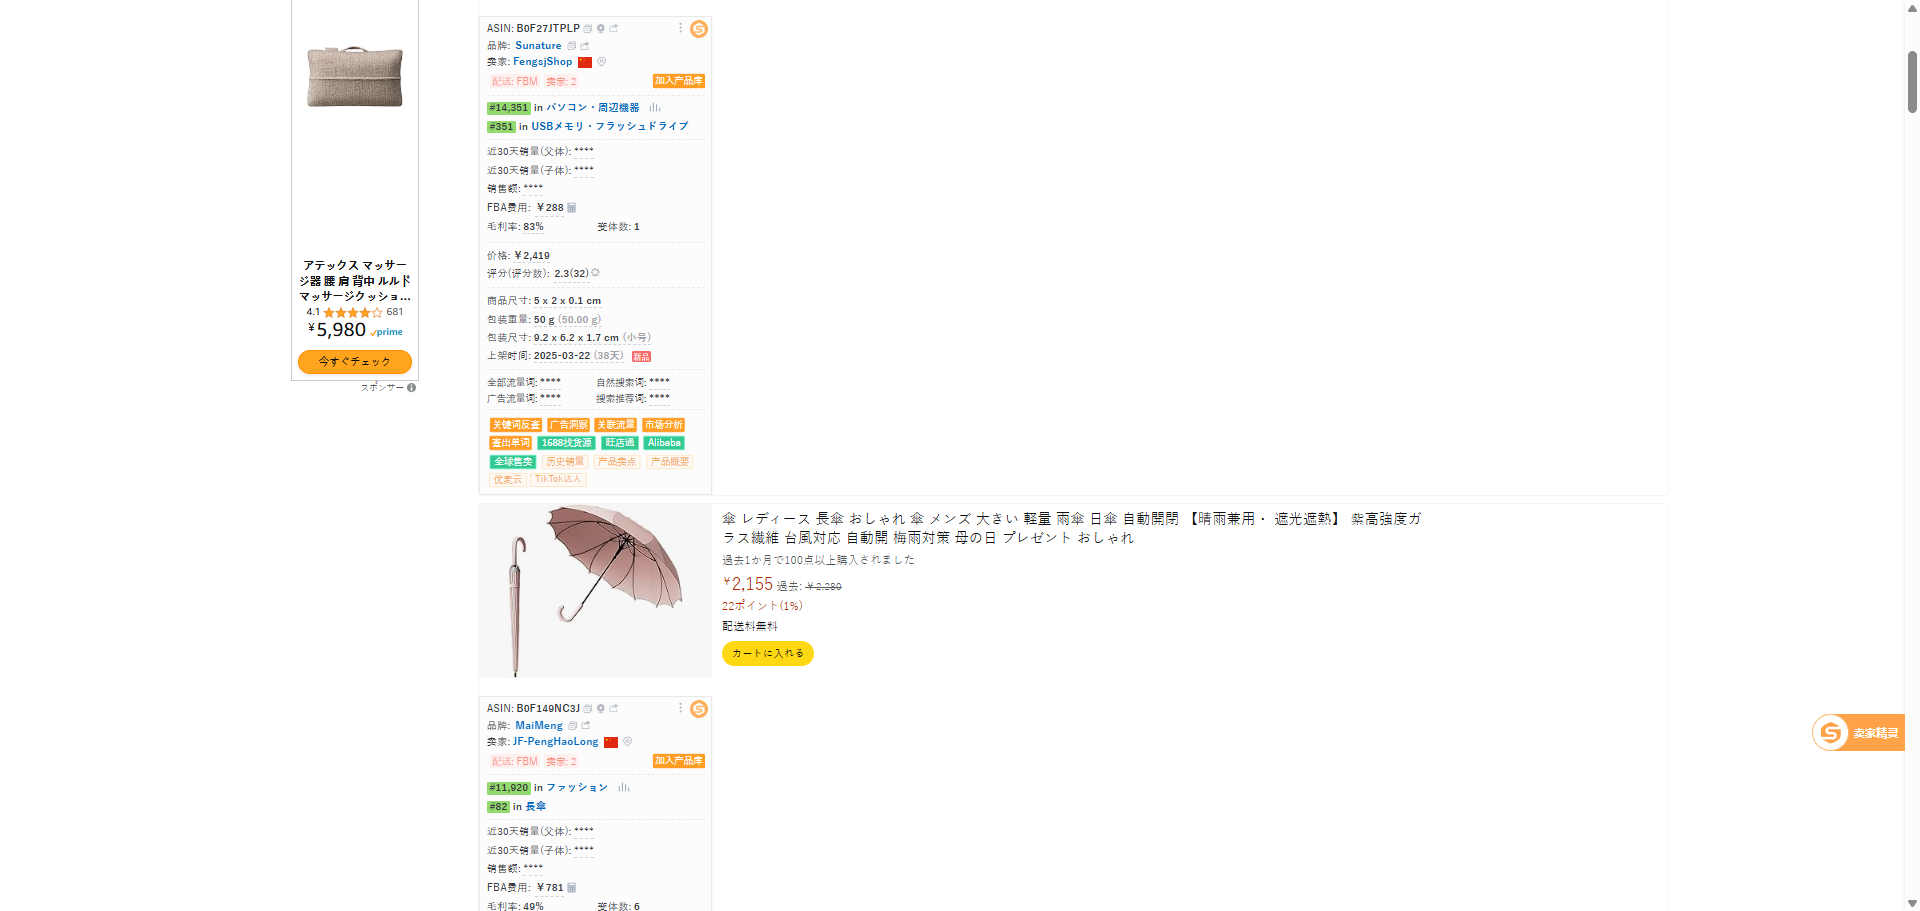The height and width of the screenshot is (911, 1920).
Task: Click the pink umbrella product thumbnail
Action: [x=595, y=591]
